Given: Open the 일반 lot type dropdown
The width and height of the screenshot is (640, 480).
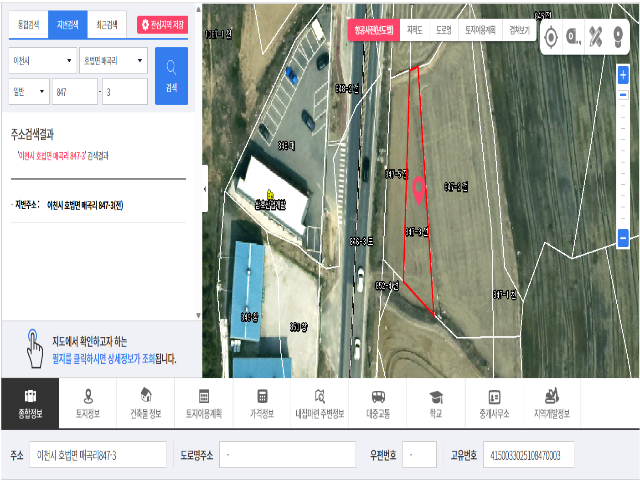Looking at the screenshot, I should (x=28, y=92).
